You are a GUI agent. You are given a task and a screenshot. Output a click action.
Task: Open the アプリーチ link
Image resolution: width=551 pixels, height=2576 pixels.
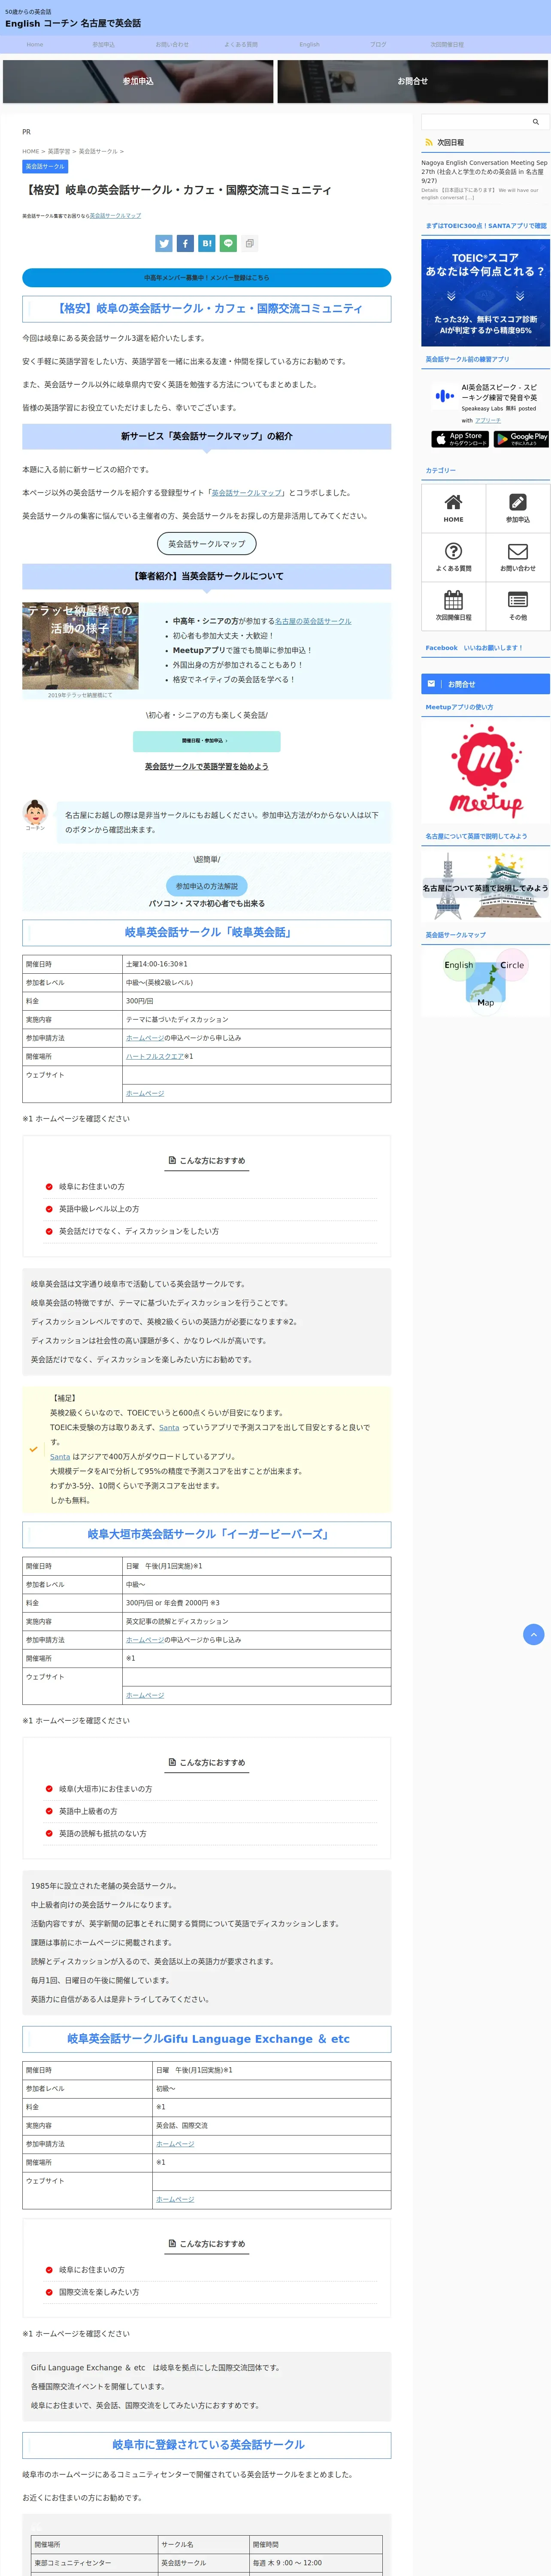(x=488, y=421)
